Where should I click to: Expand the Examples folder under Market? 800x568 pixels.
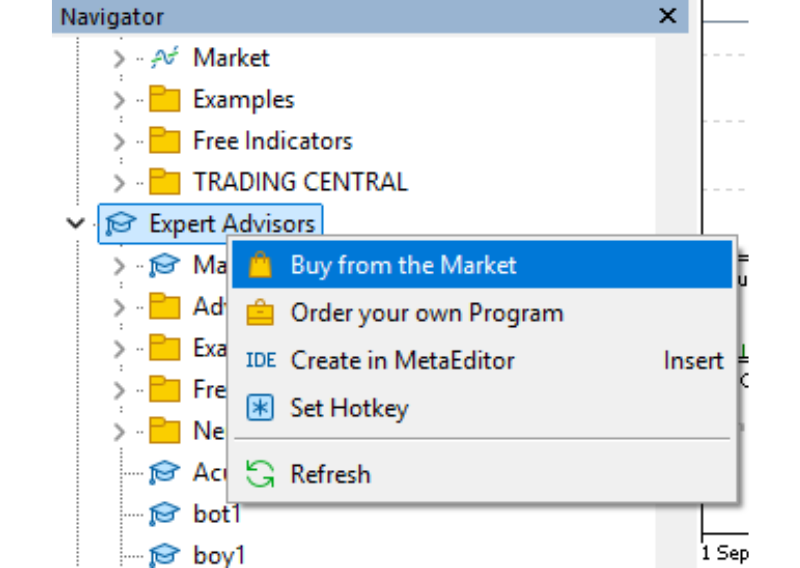point(119,100)
